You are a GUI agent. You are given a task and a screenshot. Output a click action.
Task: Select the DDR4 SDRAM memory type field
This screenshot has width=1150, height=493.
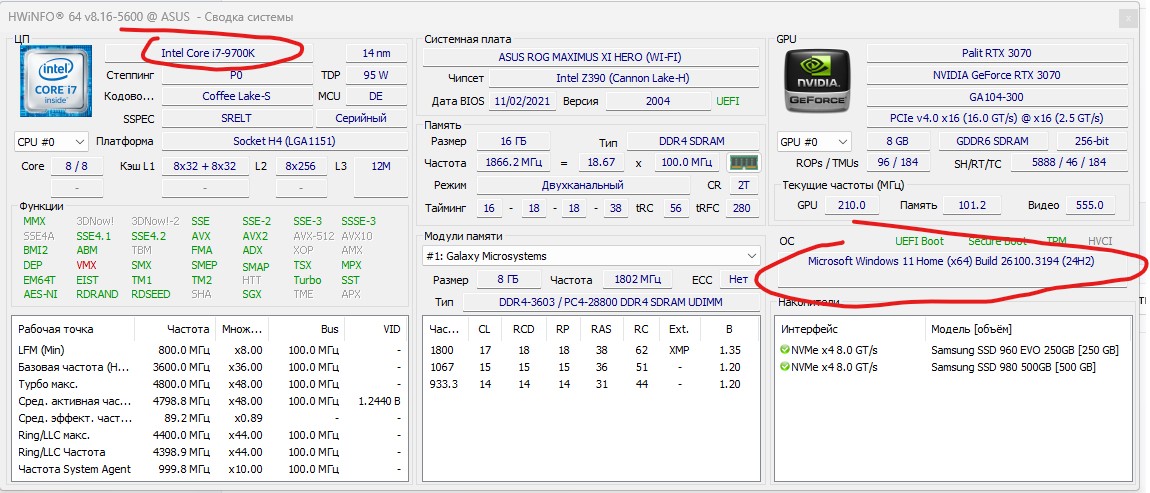point(693,141)
